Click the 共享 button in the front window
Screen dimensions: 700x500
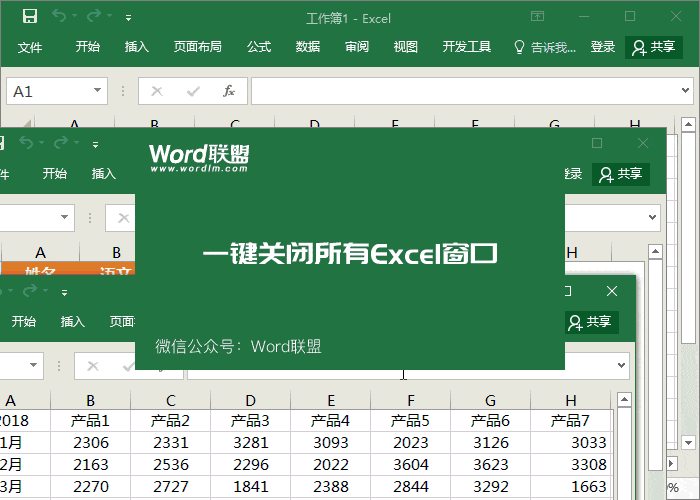click(x=590, y=322)
